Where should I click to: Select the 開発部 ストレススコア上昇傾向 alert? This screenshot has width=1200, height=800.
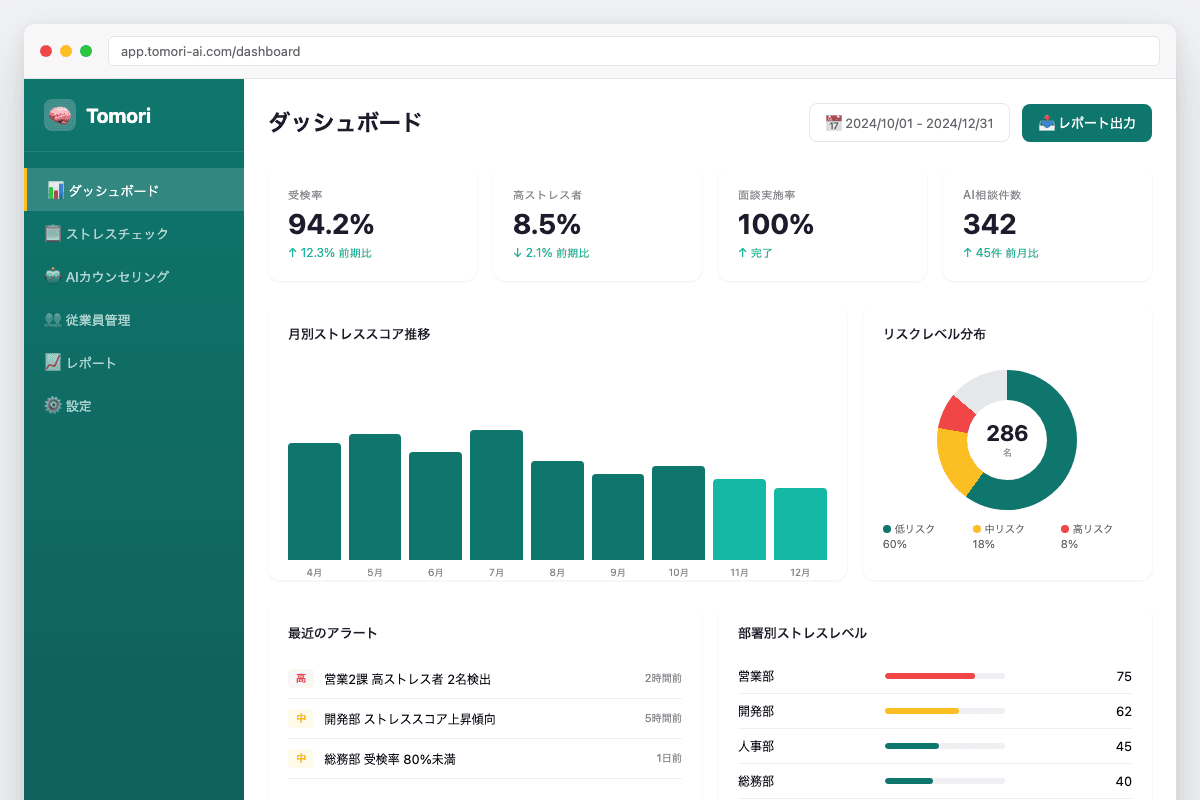410,719
